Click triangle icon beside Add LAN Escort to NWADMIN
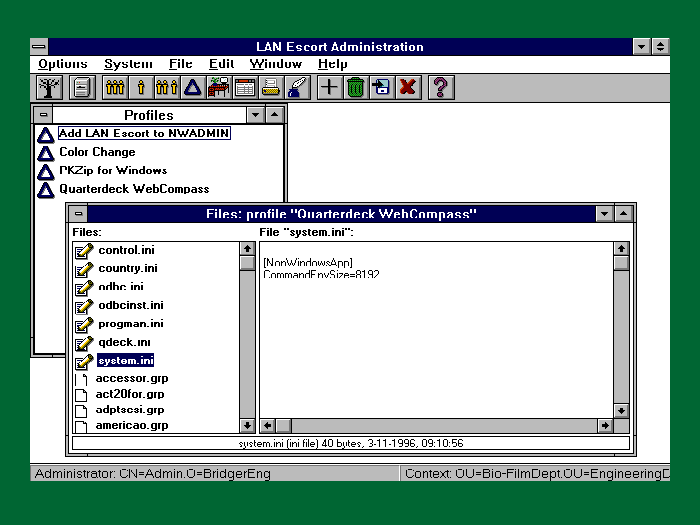The width and height of the screenshot is (700, 525). (46, 134)
